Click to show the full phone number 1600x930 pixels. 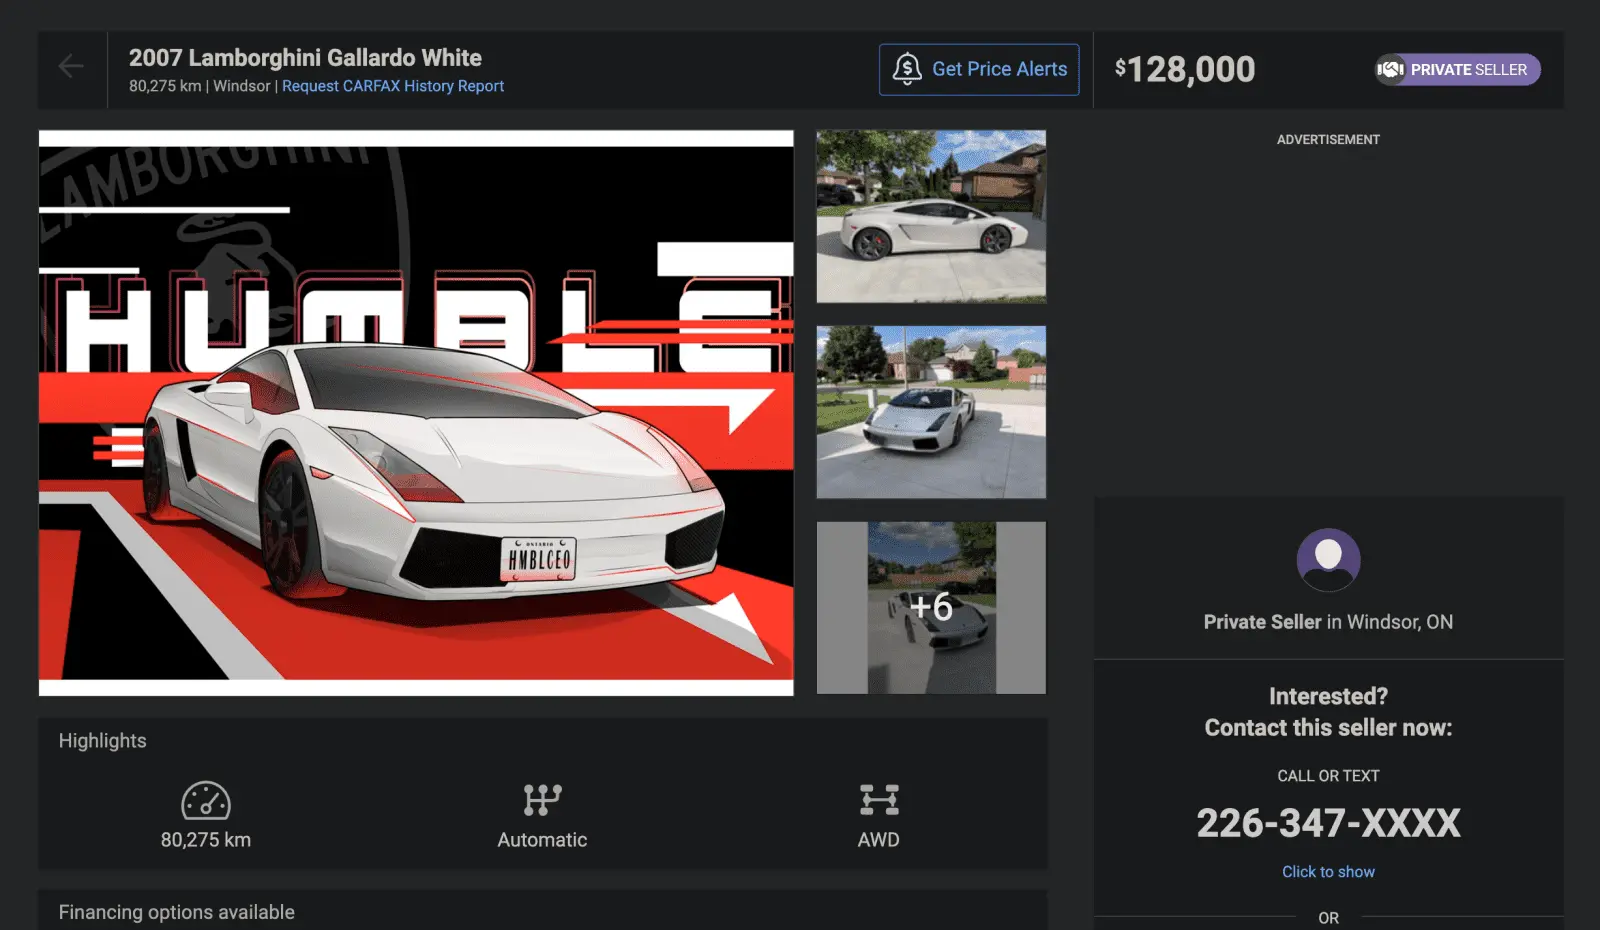(1328, 872)
